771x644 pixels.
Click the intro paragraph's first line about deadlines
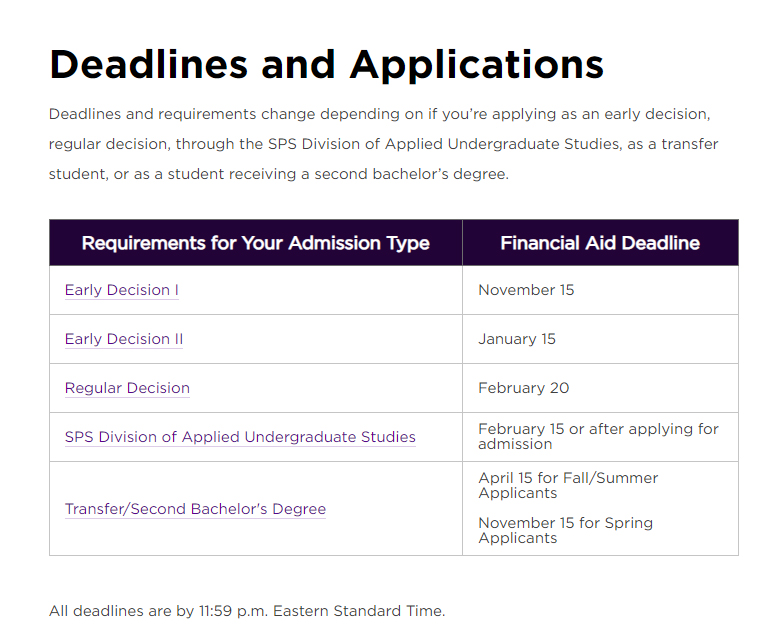coord(379,114)
